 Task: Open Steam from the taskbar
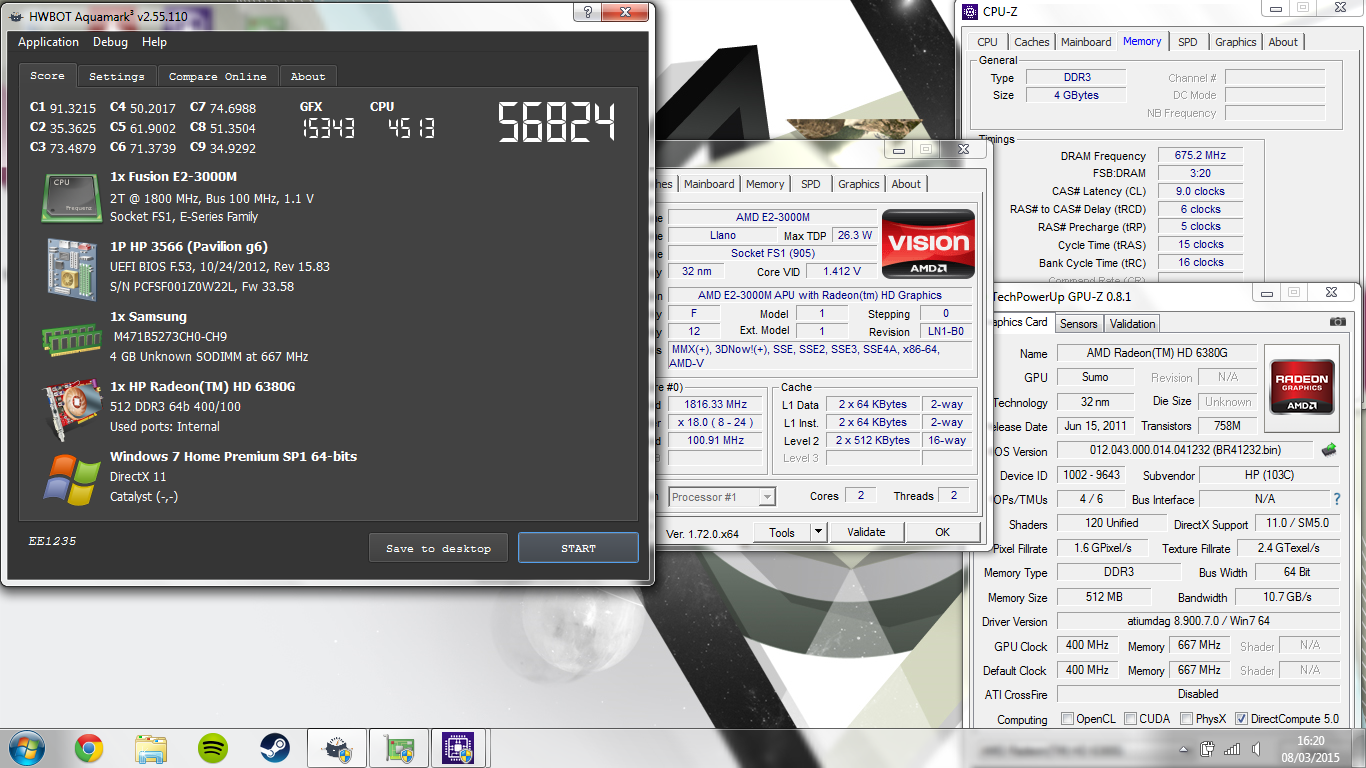pyautogui.click(x=275, y=748)
